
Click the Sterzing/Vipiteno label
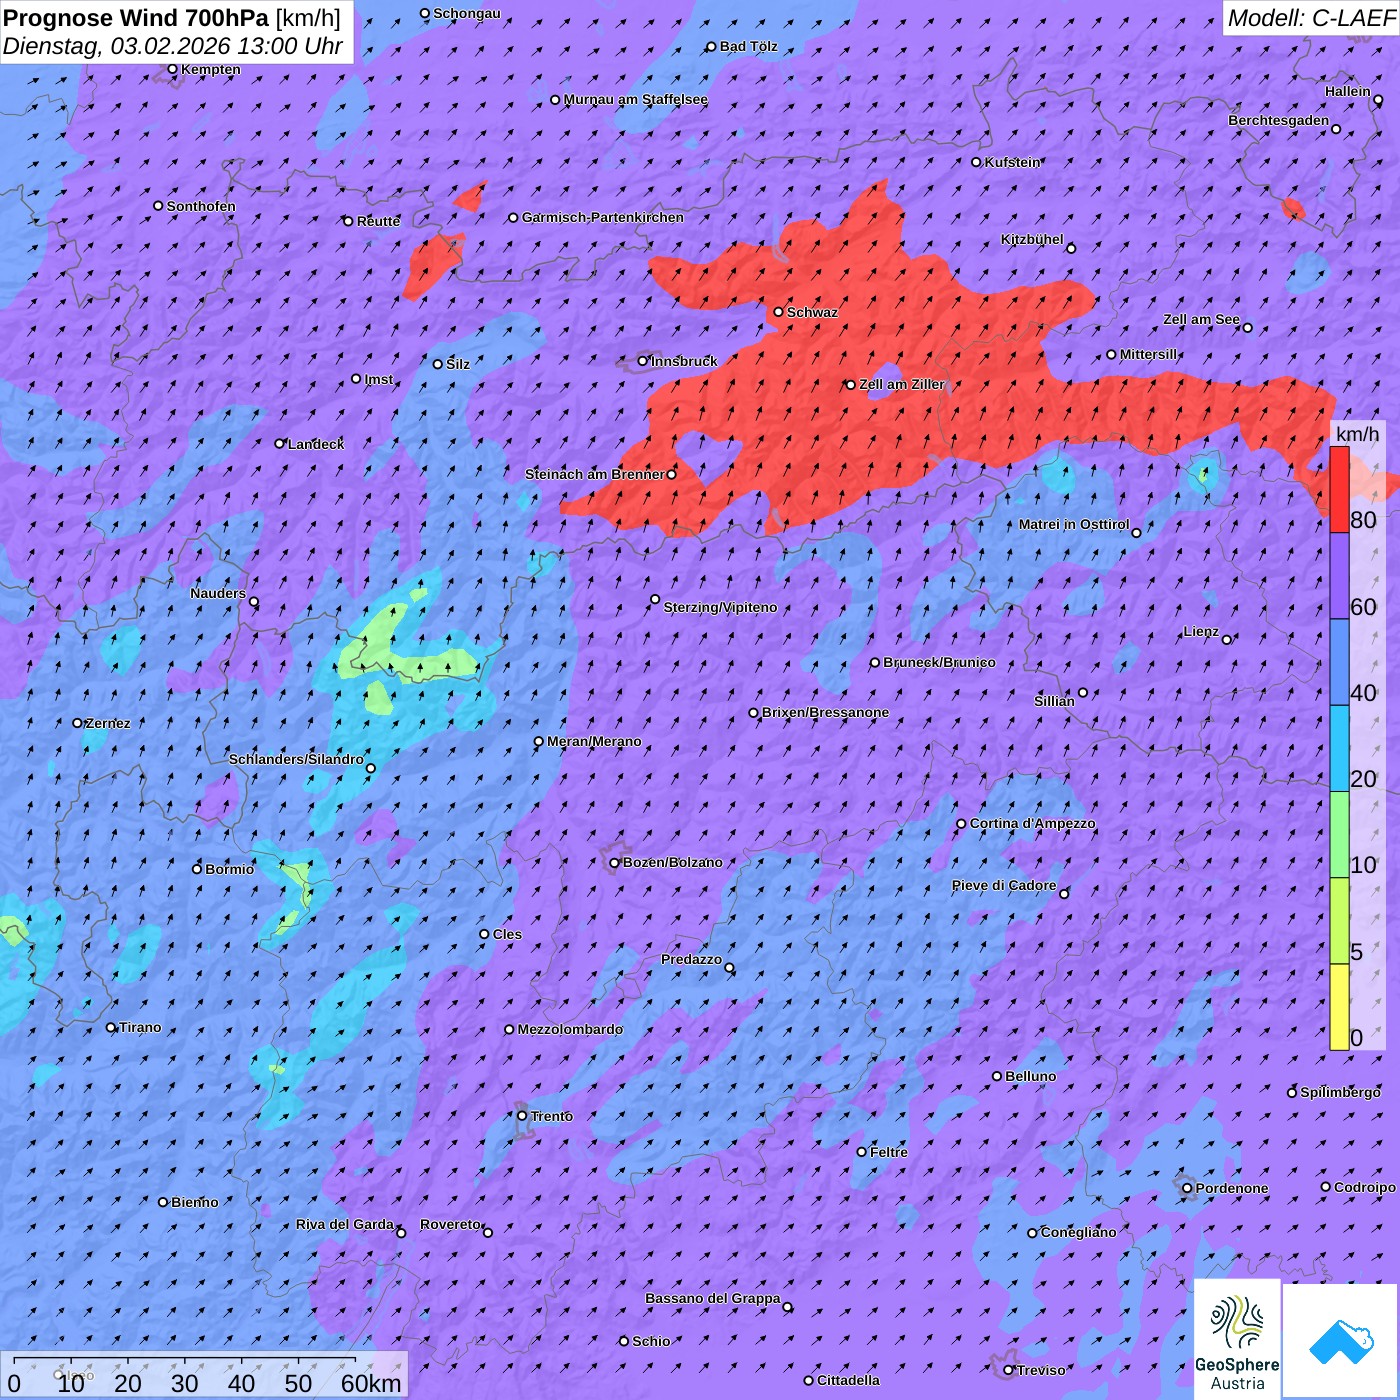click(720, 607)
